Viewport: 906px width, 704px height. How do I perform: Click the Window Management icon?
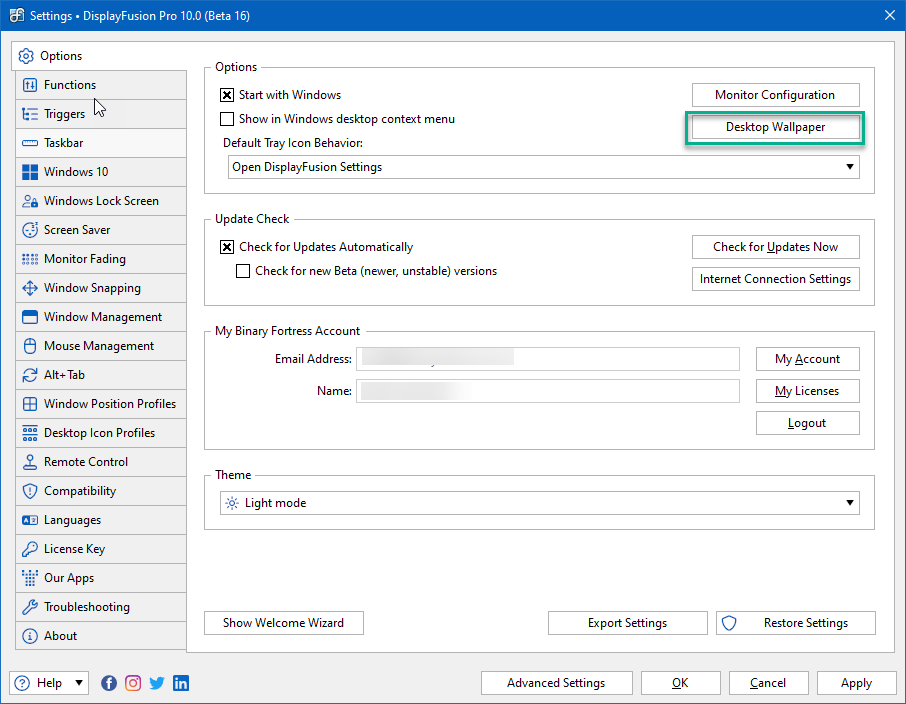click(29, 317)
